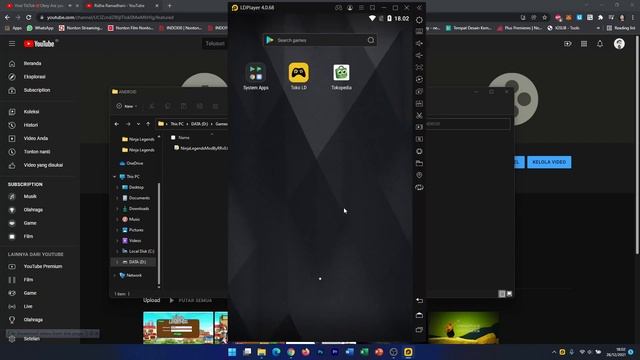Click Search games field in LDPlayer
Image resolution: width=640 pixels, height=360 pixels.
pos(320,40)
